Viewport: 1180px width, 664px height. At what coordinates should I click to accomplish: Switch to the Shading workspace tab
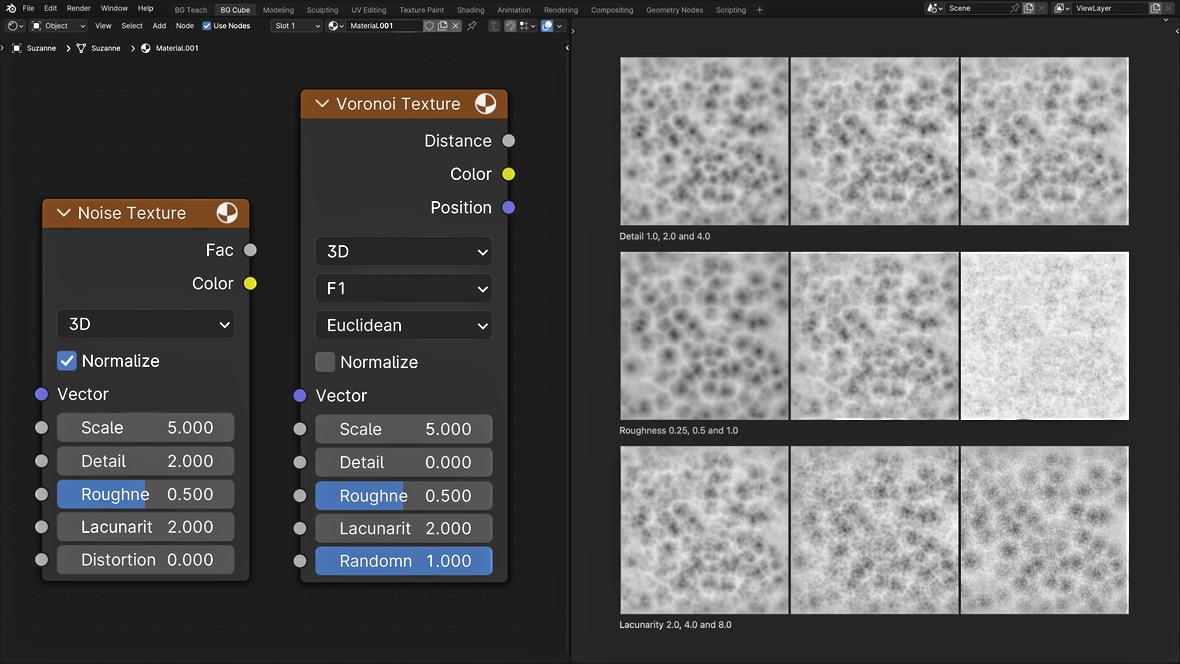tap(470, 10)
